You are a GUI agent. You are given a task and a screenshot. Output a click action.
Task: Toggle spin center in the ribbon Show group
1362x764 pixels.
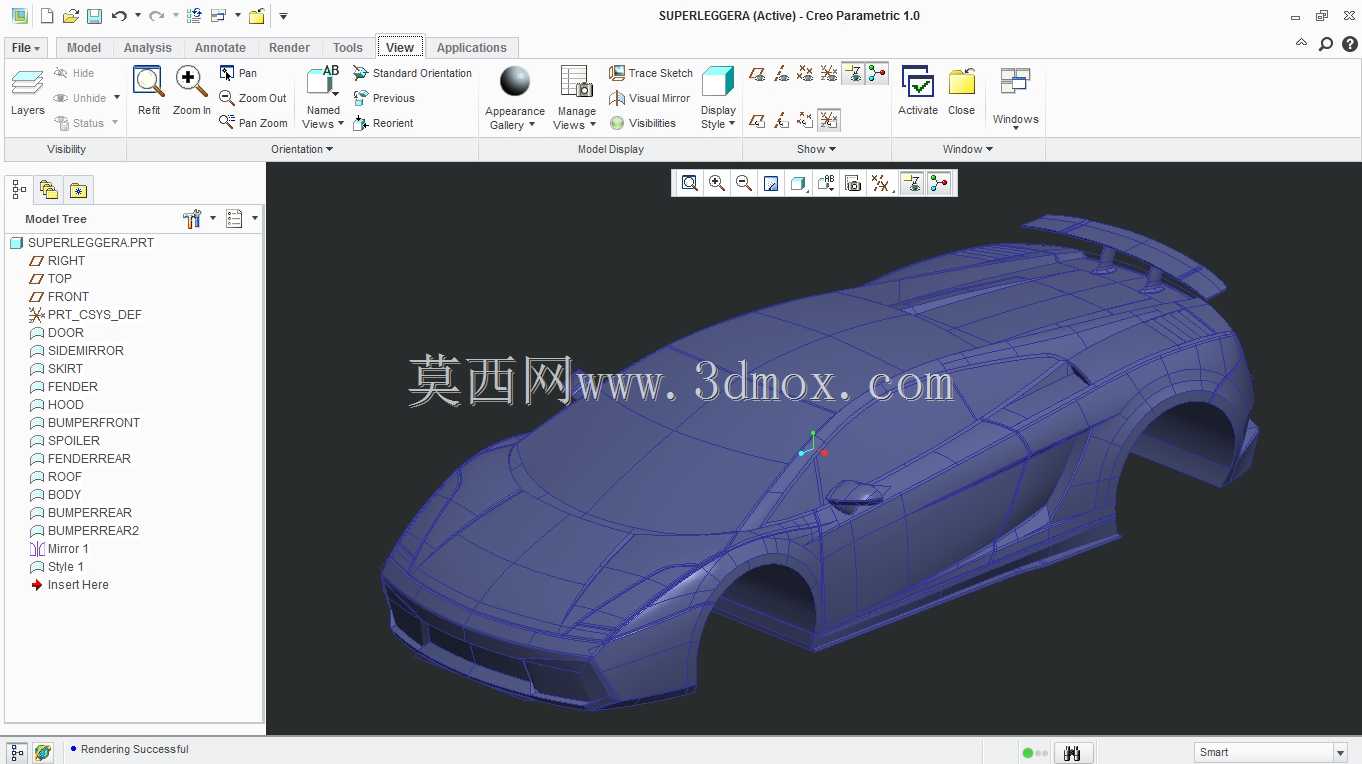click(877, 73)
